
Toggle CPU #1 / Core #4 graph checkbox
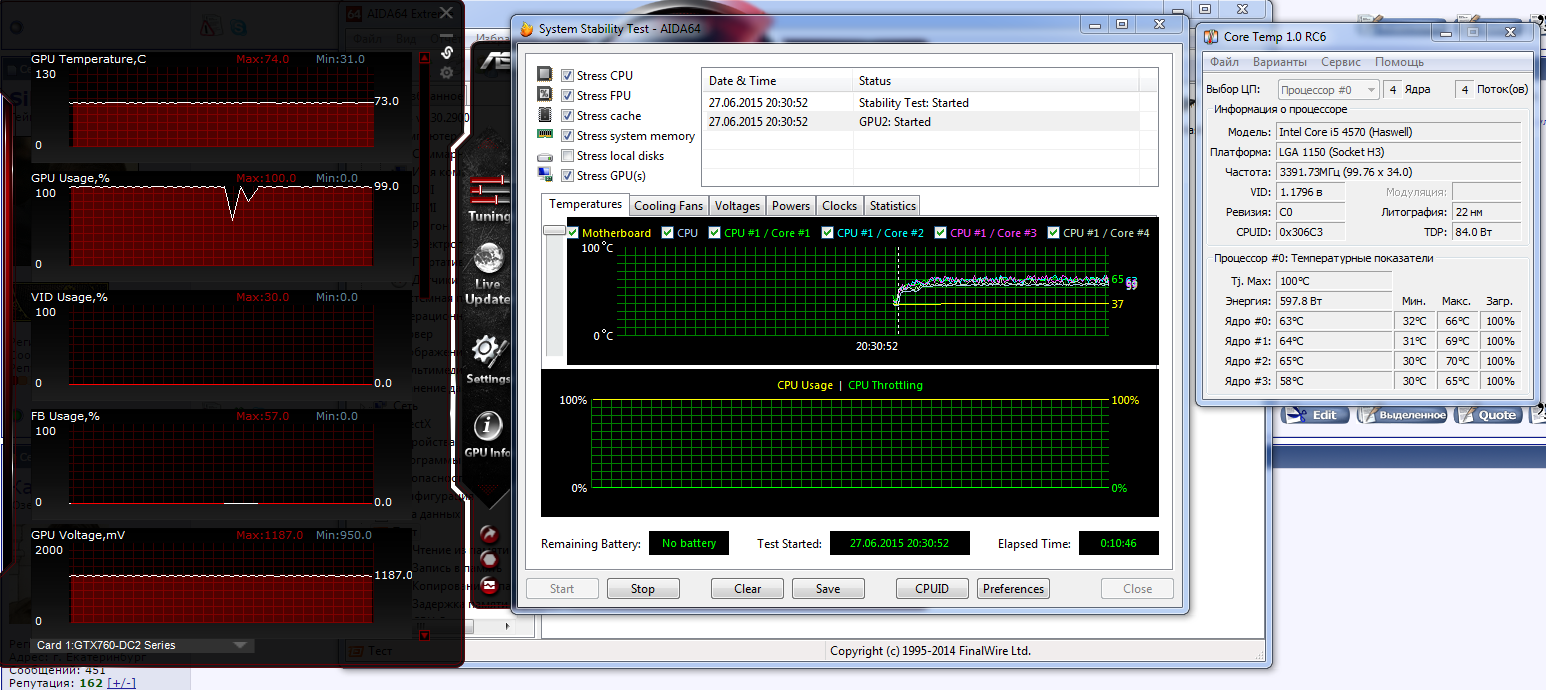point(1054,233)
